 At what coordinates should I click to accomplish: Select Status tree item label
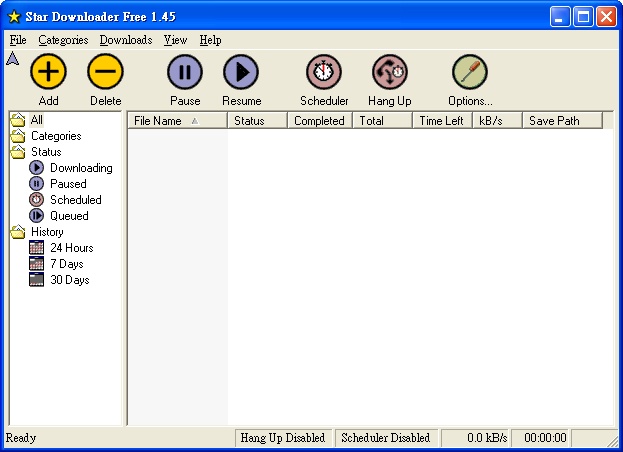point(46,152)
